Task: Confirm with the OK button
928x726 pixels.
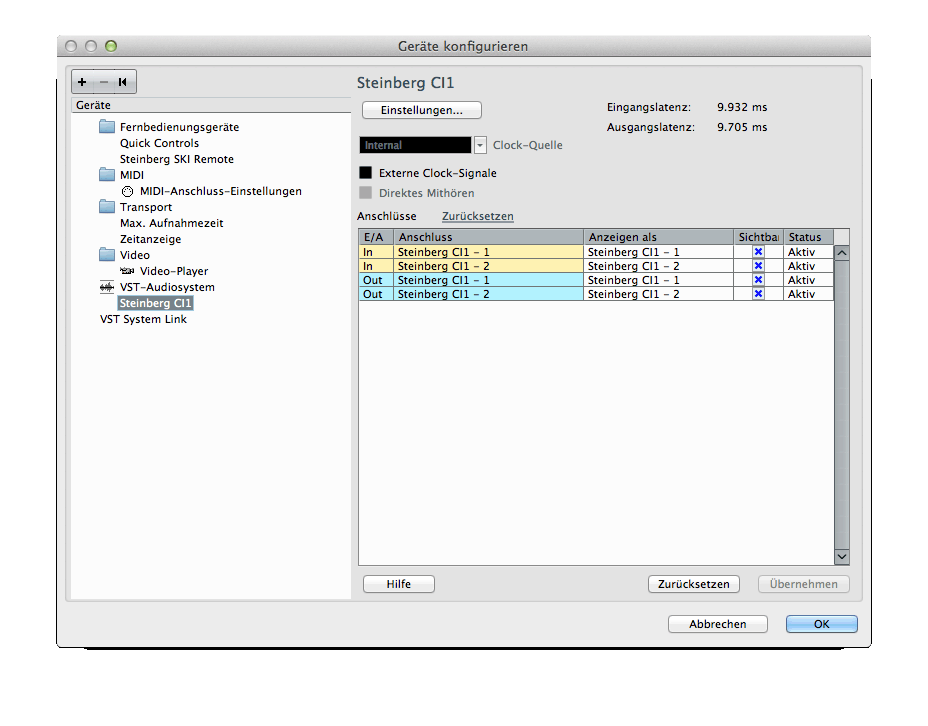Action: point(821,624)
